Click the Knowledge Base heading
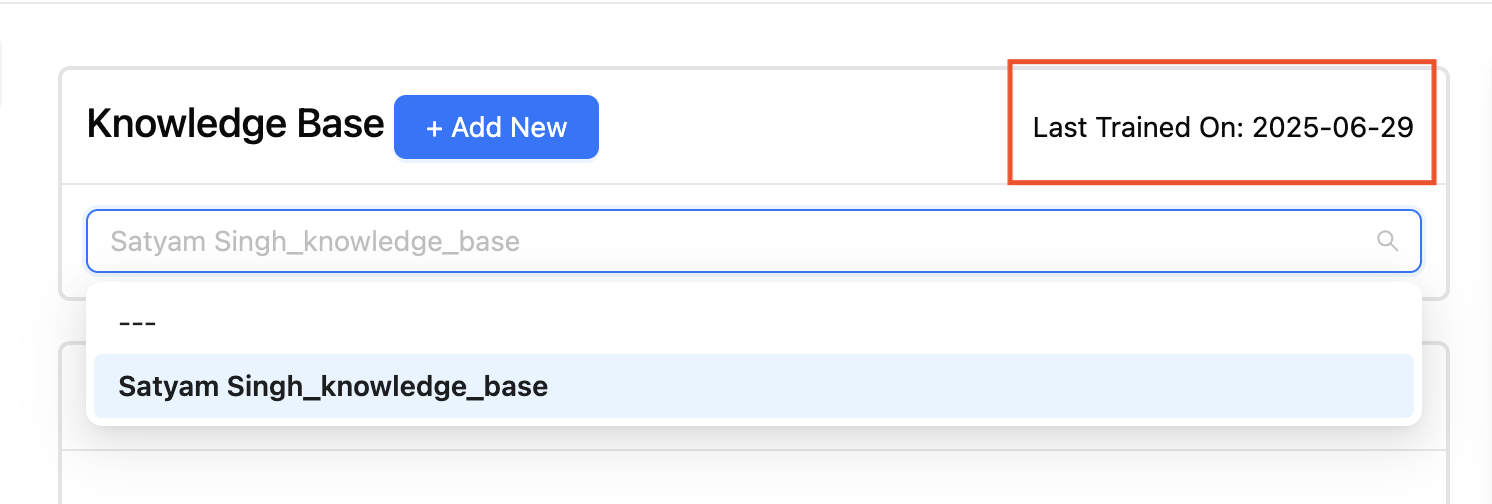Image resolution: width=1492 pixels, height=504 pixels. [x=235, y=124]
